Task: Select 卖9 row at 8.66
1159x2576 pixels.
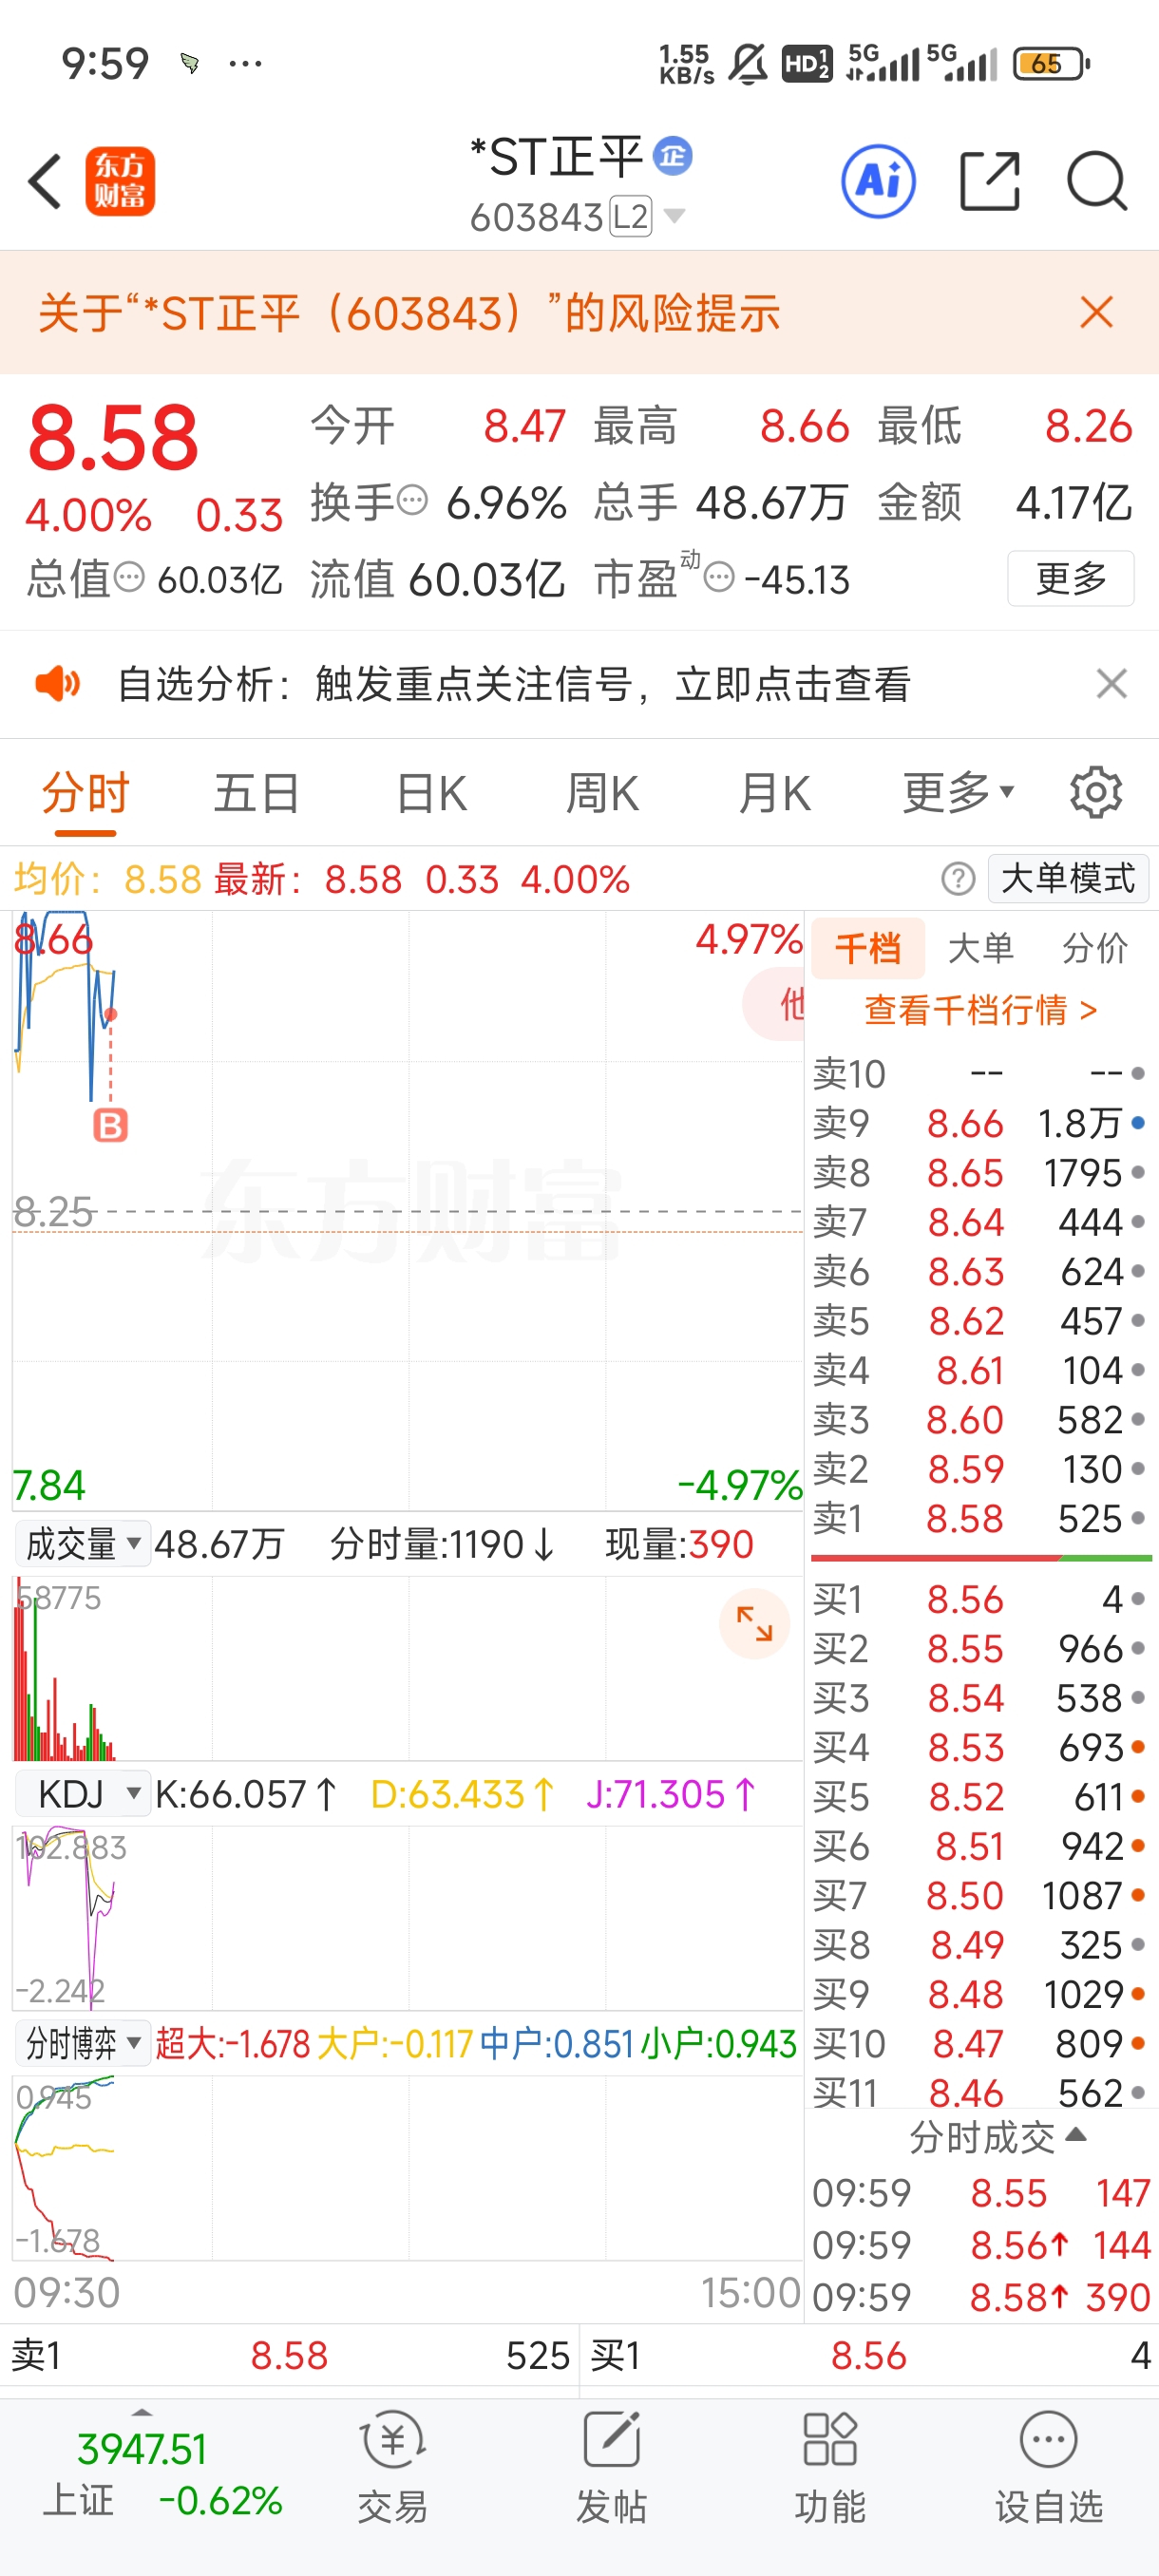Action: tap(980, 1123)
